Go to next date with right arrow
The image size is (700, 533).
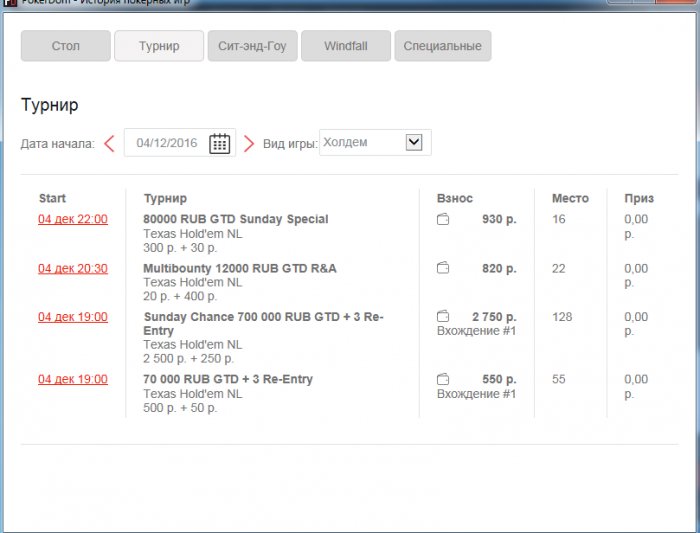click(x=249, y=144)
